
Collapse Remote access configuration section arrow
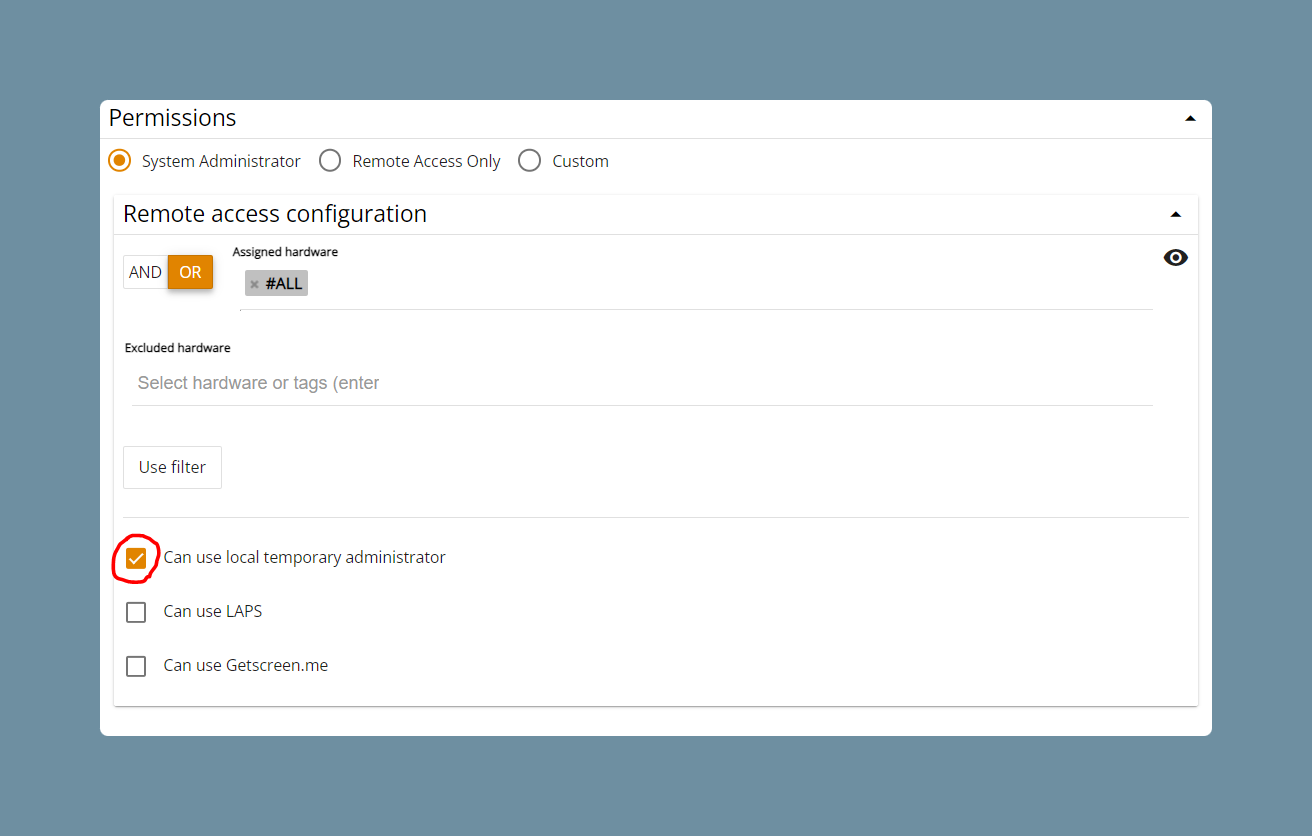click(x=1176, y=214)
